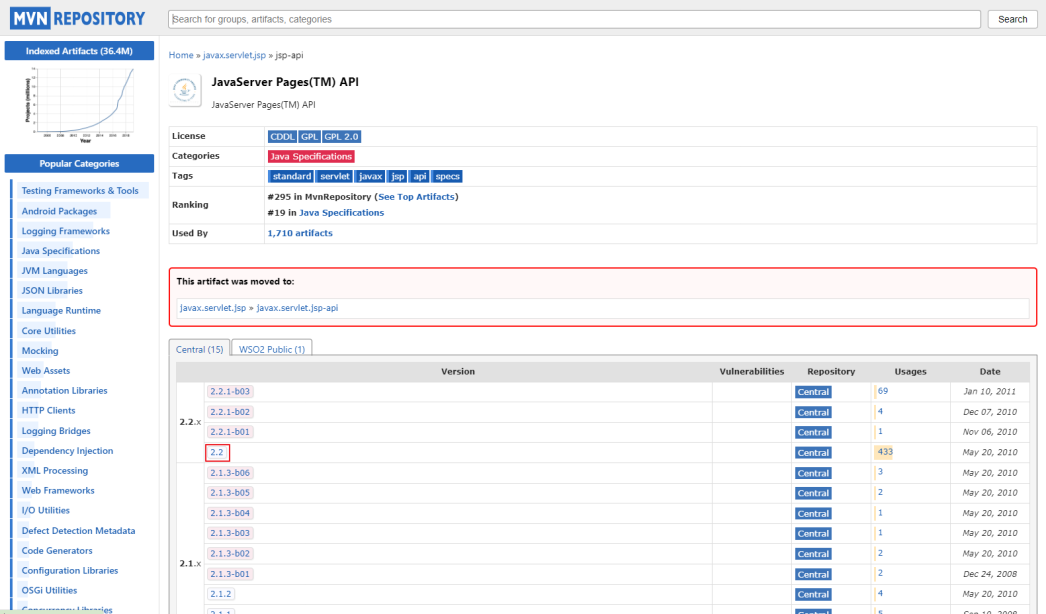Open HTTP Clients category
Viewport: 1046px width, 614px height.
tap(49, 410)
